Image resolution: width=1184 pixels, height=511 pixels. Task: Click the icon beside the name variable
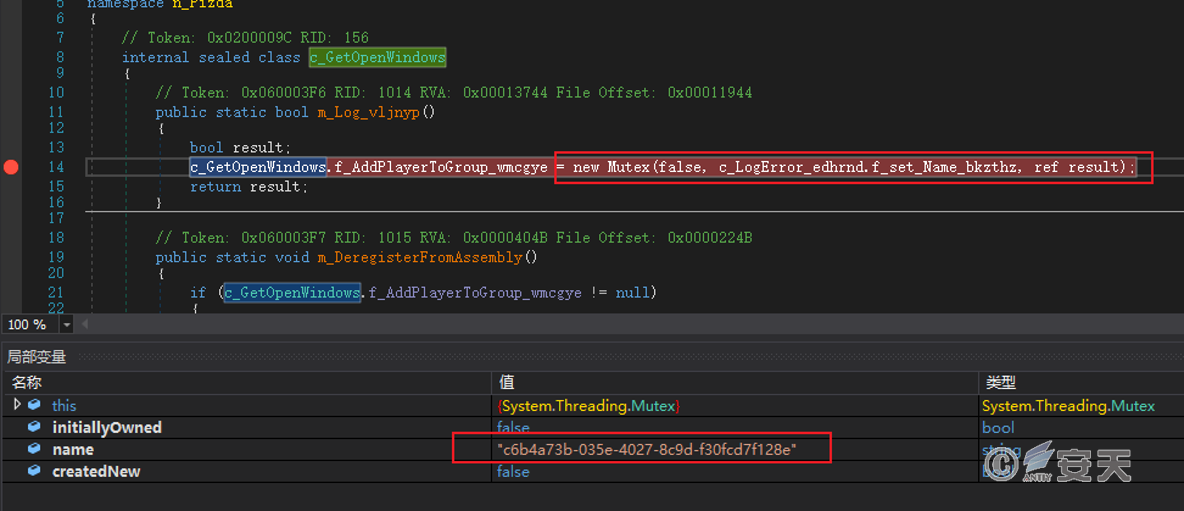point(35,450)
